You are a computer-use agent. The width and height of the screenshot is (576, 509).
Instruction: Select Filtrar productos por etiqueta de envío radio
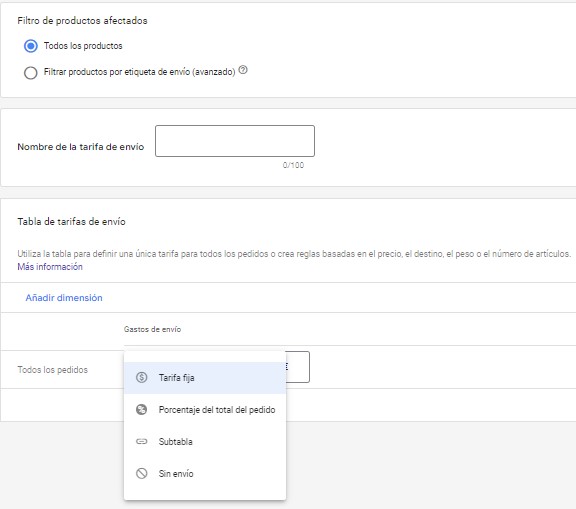(30, 72)
